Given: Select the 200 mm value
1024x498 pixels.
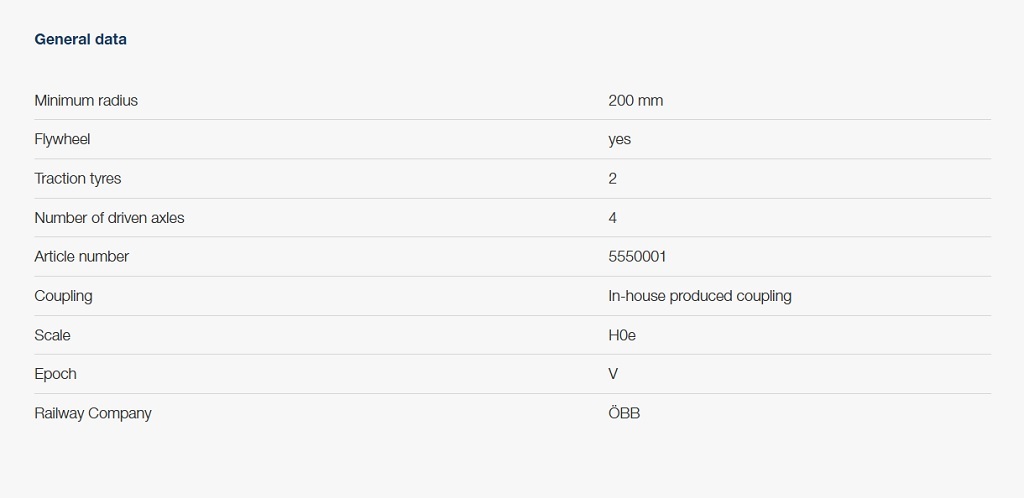Looking at the screenshot, I should [635, 100].
